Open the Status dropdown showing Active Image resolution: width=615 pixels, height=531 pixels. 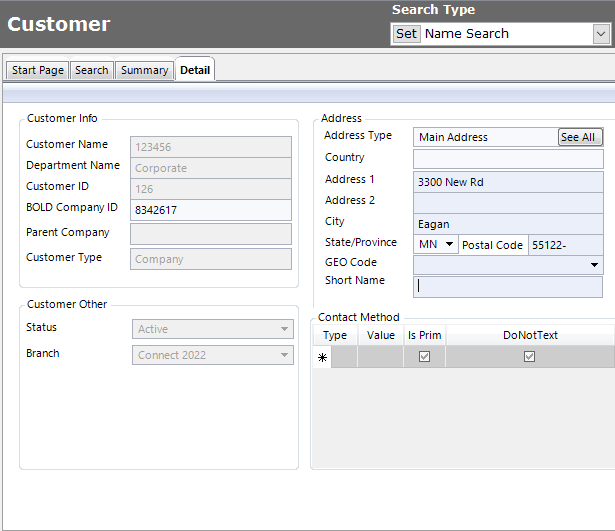[213, 329]
